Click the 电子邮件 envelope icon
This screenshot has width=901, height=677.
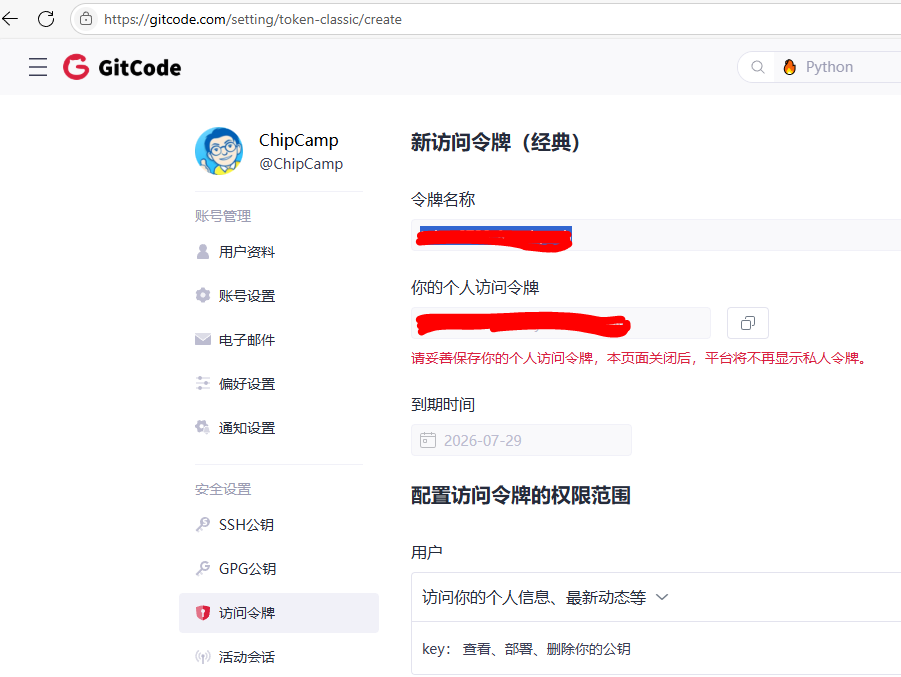202,339
